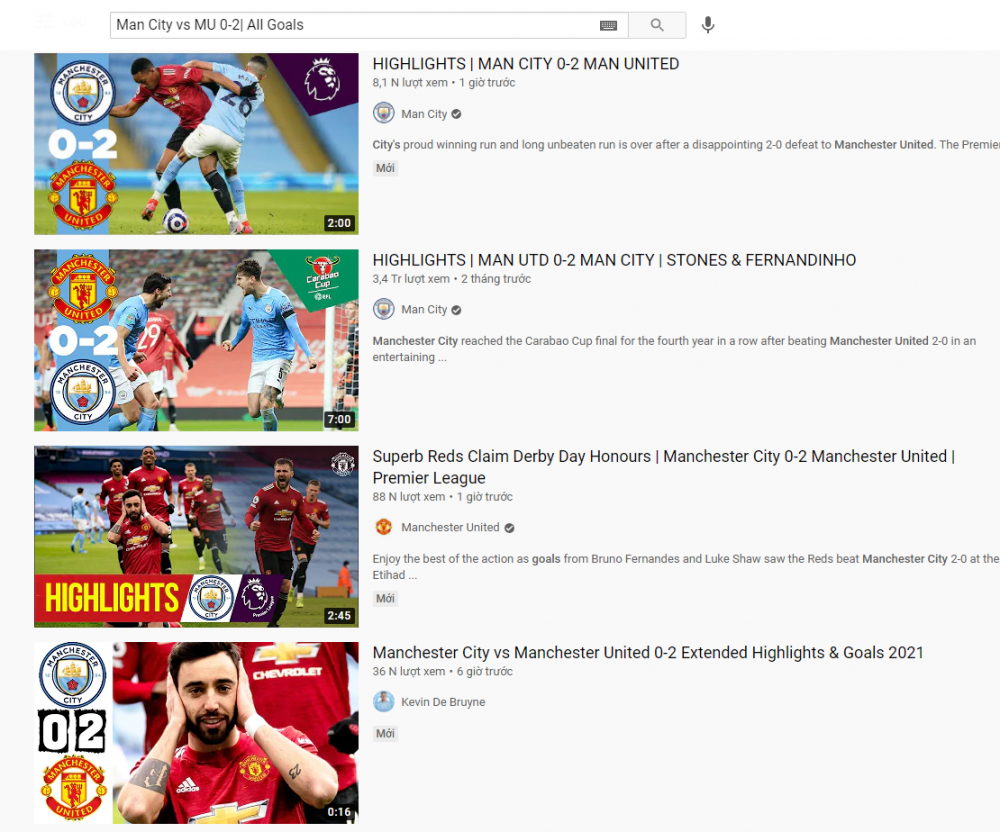This screenshot has height=832, width=1000.
Task: Open the 7:00 Carabao Cup thumbnail
Action: click(x=196, y=340)
